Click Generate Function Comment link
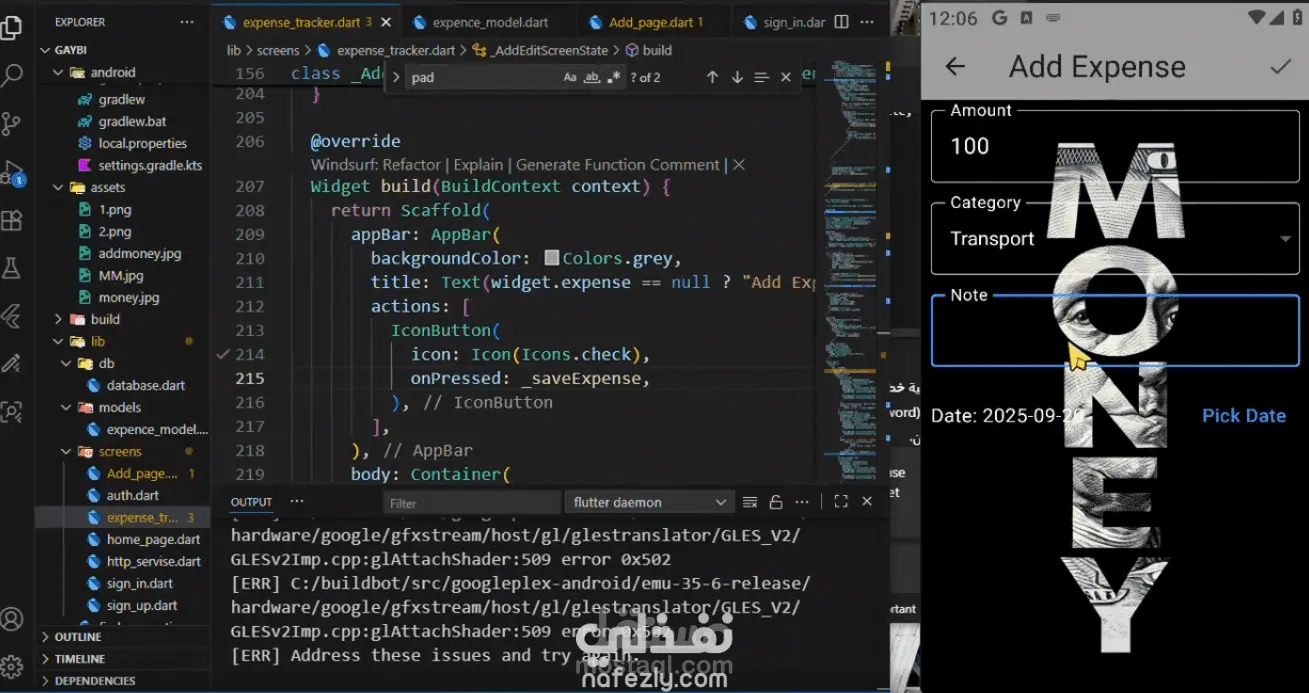This screenshot has height=693, width=1309. click(x=618, y=165)
